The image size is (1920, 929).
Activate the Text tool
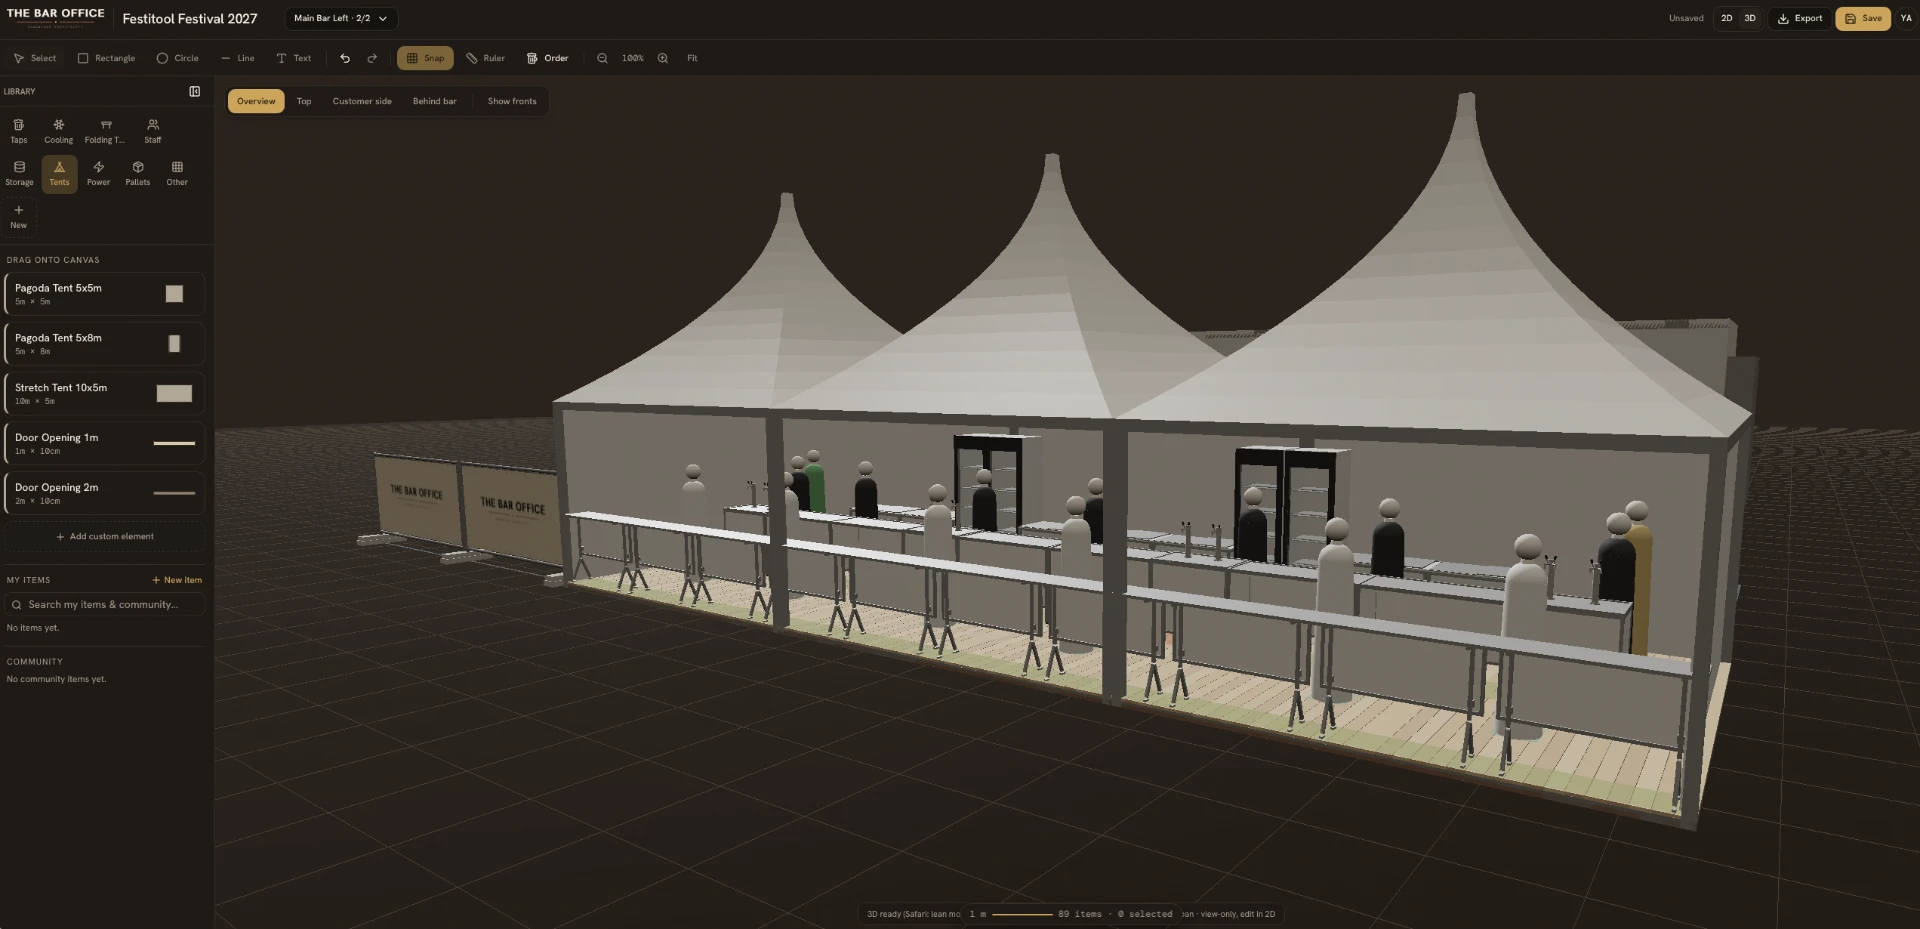tap(294, 58)
